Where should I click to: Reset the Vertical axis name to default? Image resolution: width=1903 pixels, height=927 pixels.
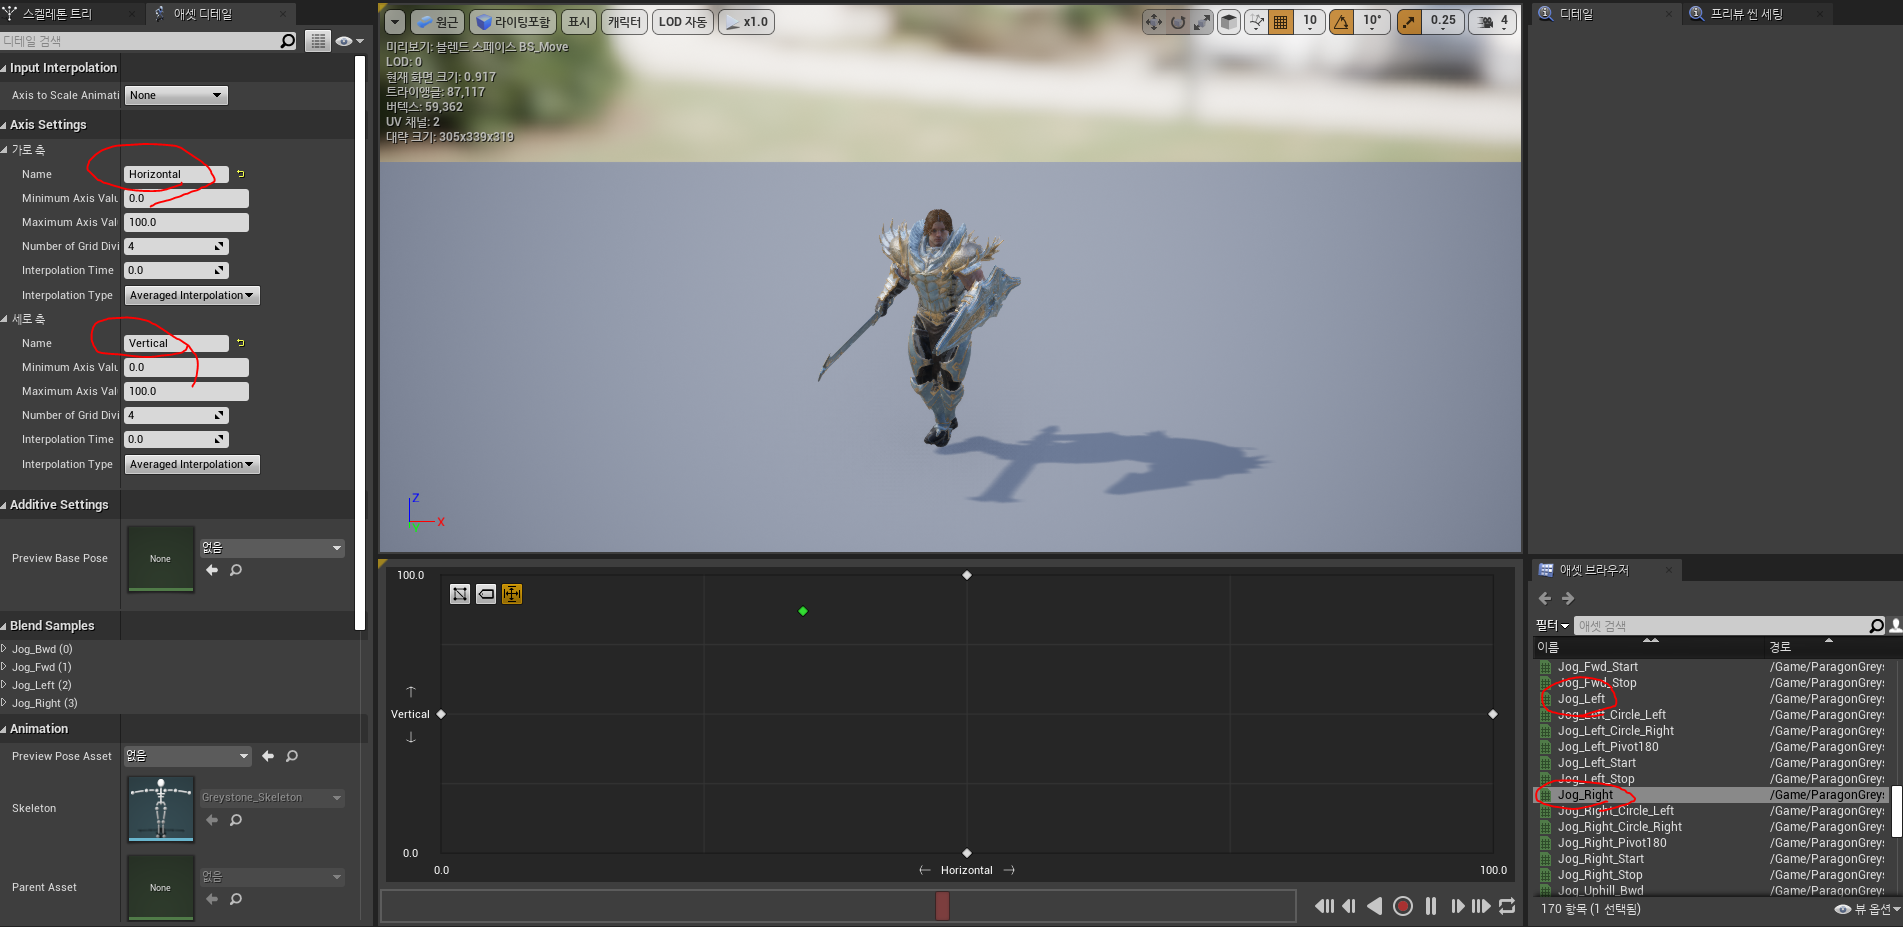[x=240, y=343]
